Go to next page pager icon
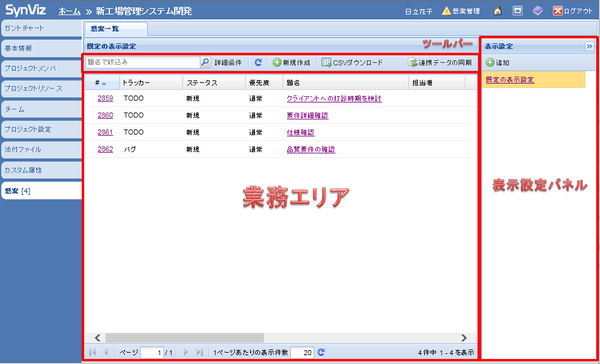The image size is (600, 364). 186,352
